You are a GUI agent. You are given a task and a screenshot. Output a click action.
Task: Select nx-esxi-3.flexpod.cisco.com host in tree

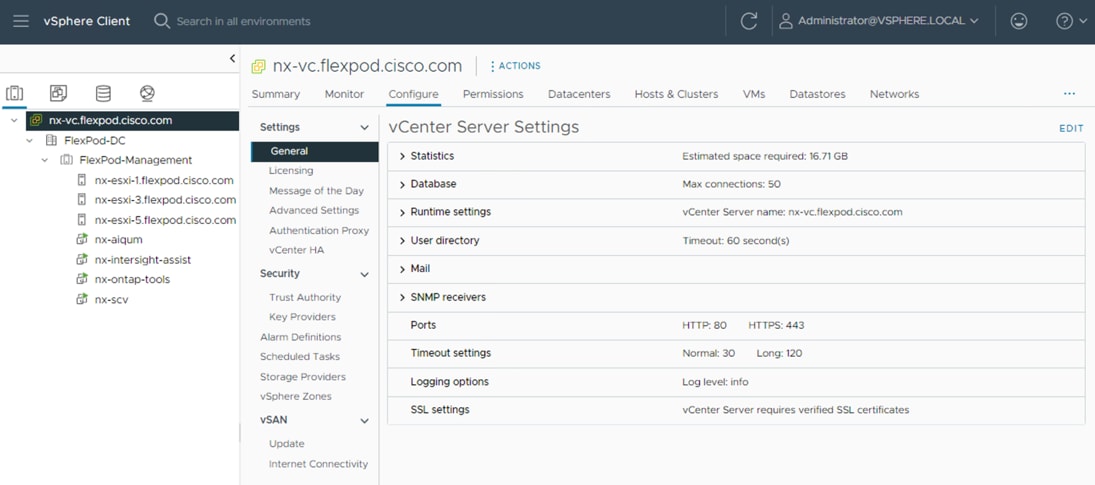[x=165, y=200]
